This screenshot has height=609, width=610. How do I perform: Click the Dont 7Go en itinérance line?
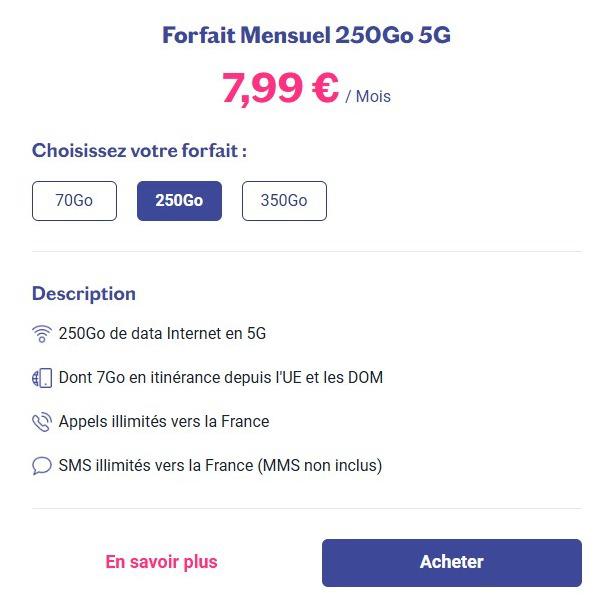pos(221,377)
